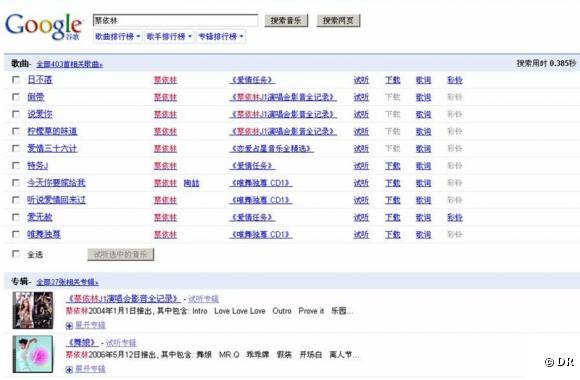This screenshot has height=380, width=580.
Task: Open the 歌手排行榜 dropdown
Action: pyautogui.click(x=169, y=37)
